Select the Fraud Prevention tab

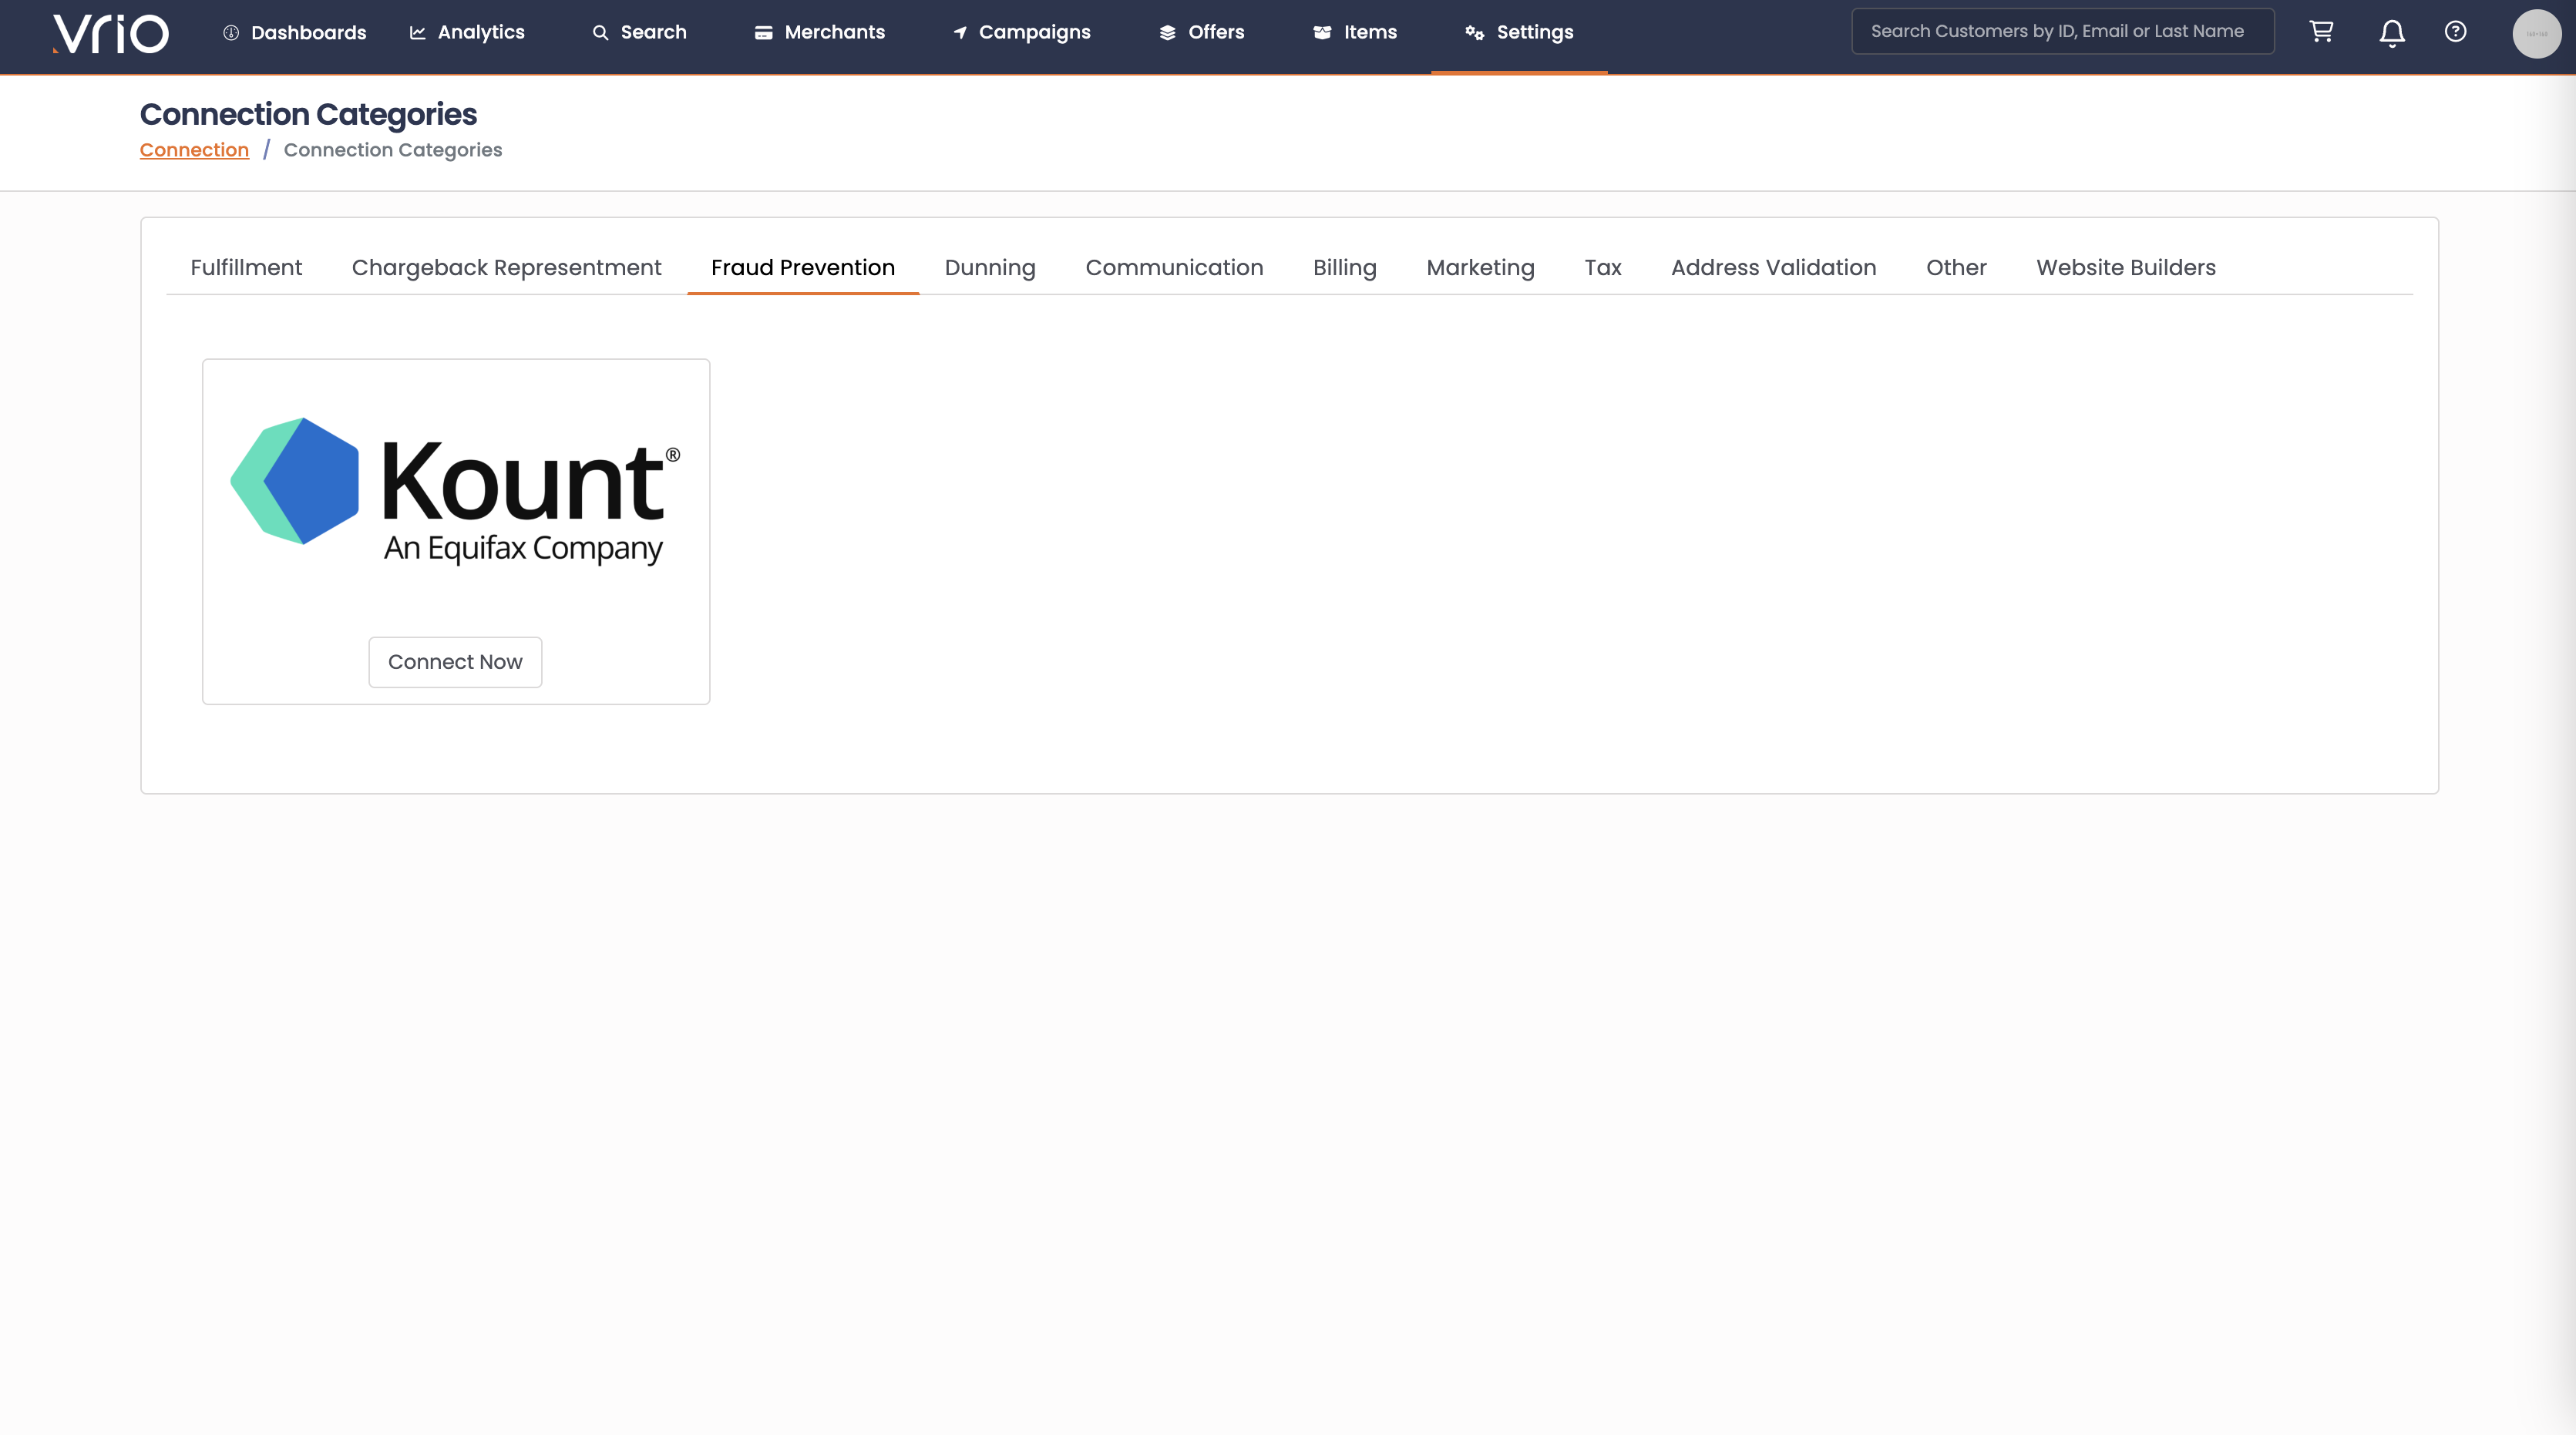point(803,267)
